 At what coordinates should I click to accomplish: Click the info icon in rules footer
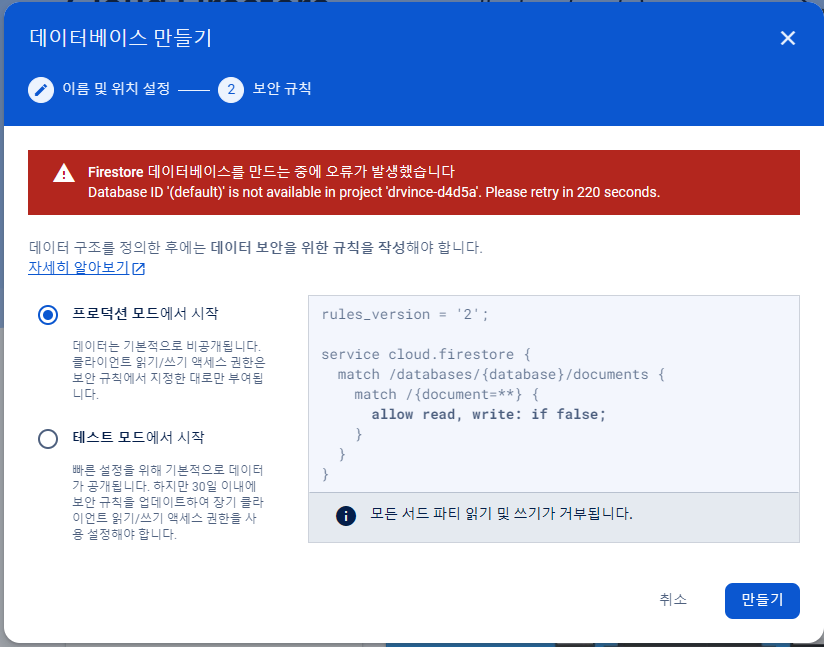[x=346, y=516]
